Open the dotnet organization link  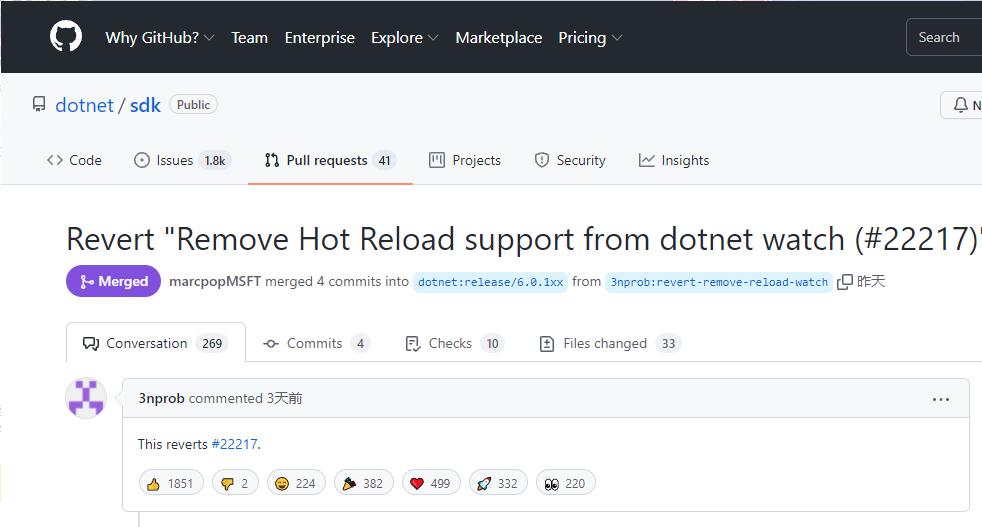85,105
